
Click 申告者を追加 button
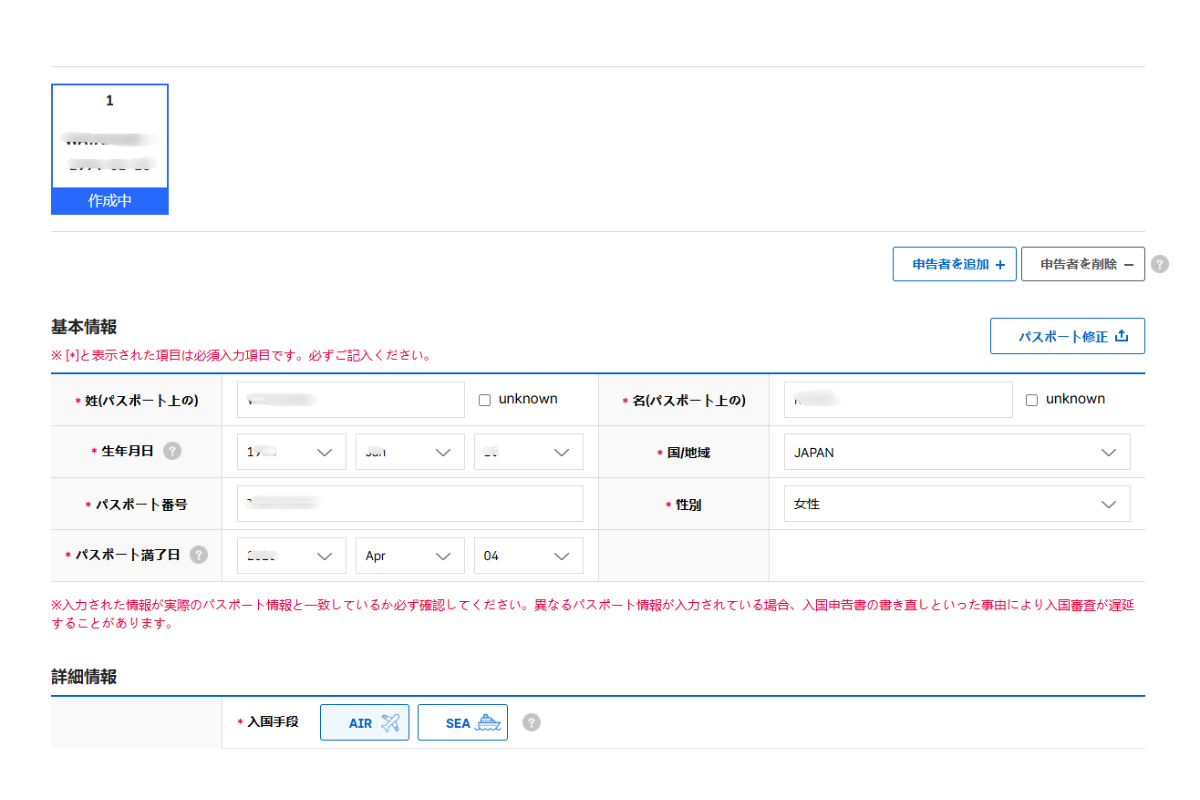[x=954, y=265]
